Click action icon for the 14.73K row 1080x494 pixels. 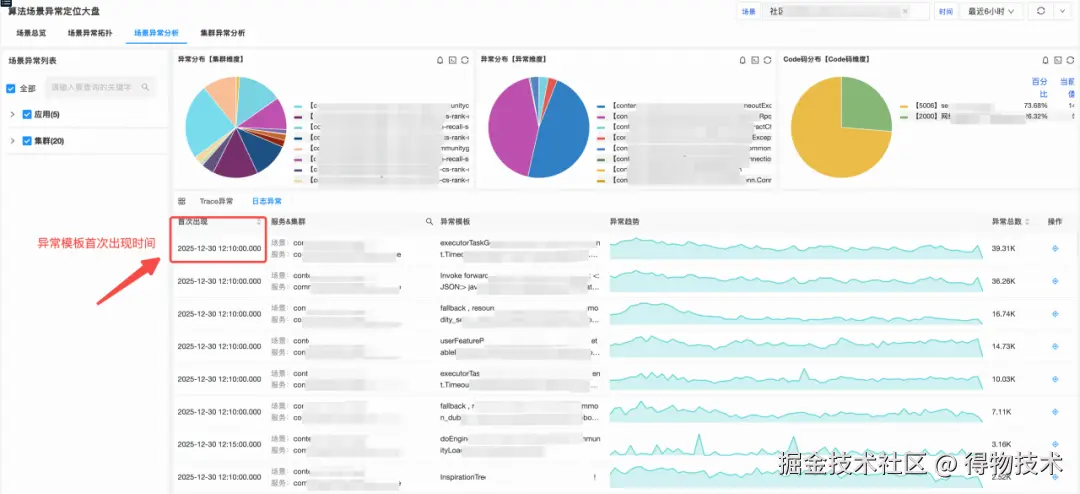[1055, 346]
